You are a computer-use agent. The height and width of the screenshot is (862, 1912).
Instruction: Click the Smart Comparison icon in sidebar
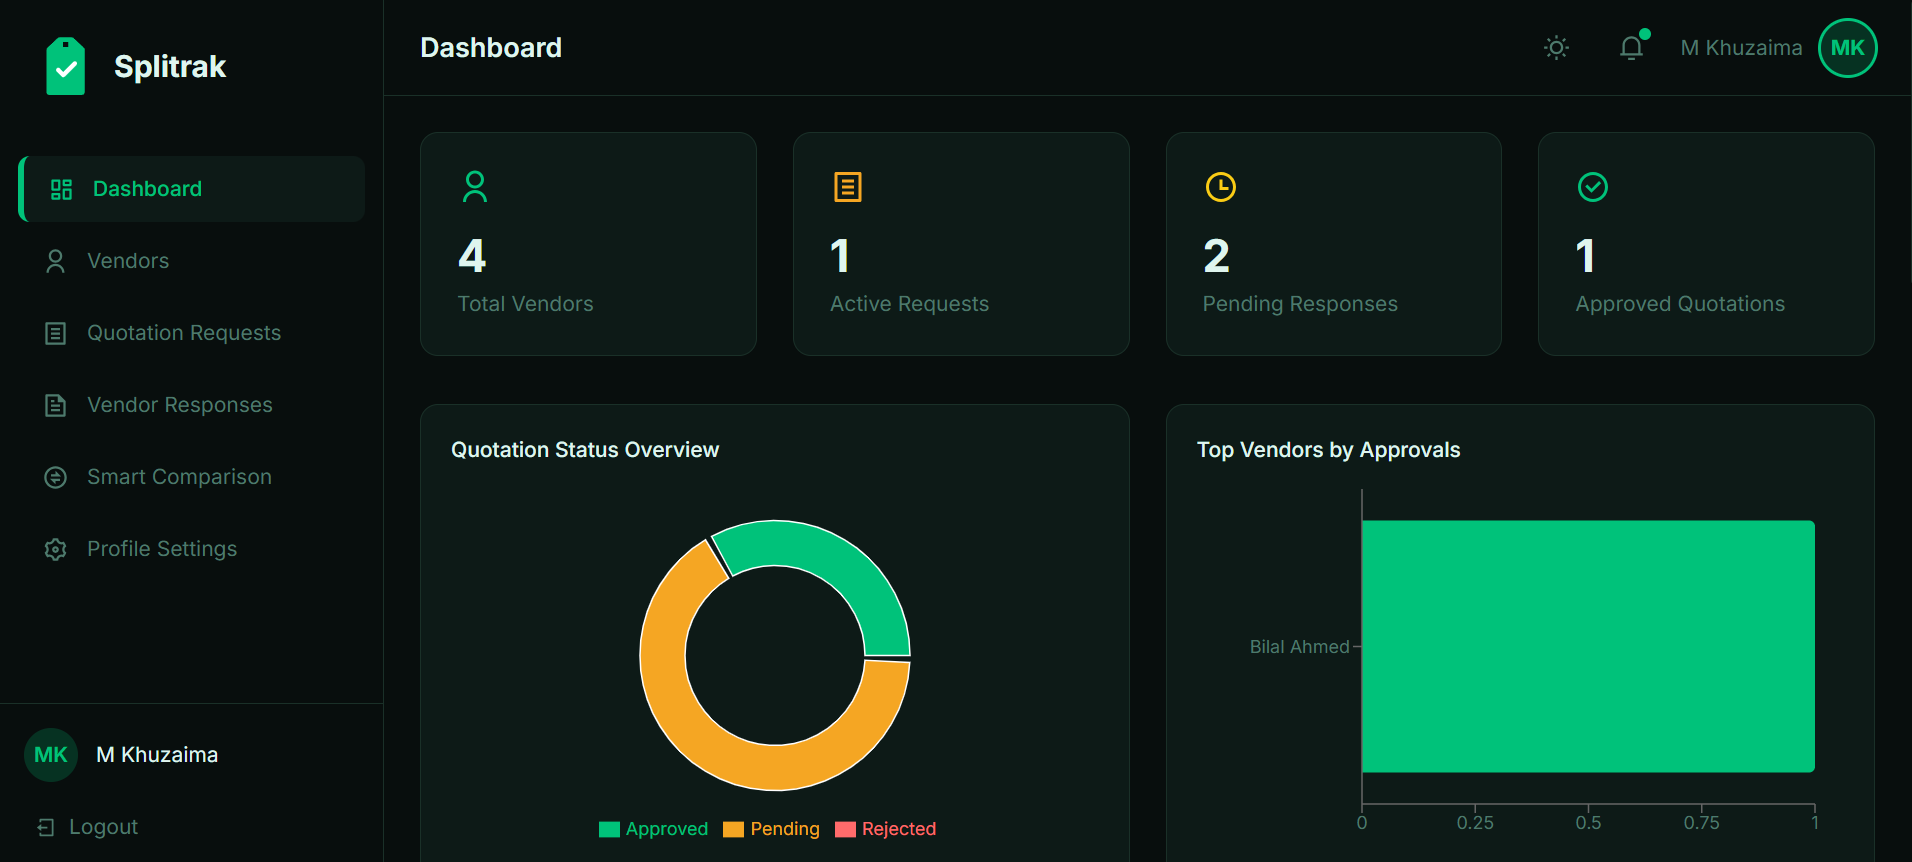click(x=56, y=477)
